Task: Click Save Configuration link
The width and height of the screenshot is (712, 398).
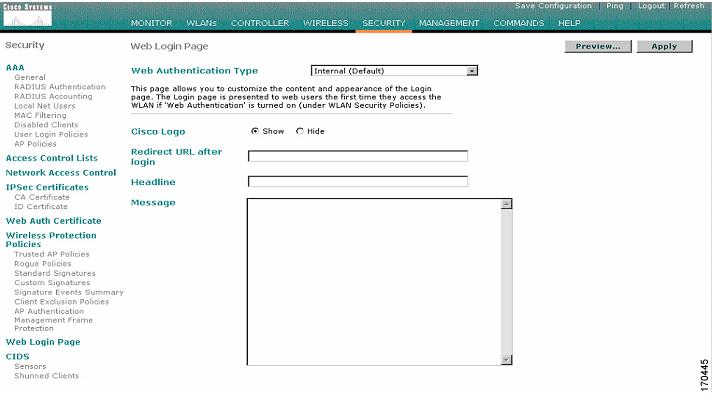Action: point(553,6)
